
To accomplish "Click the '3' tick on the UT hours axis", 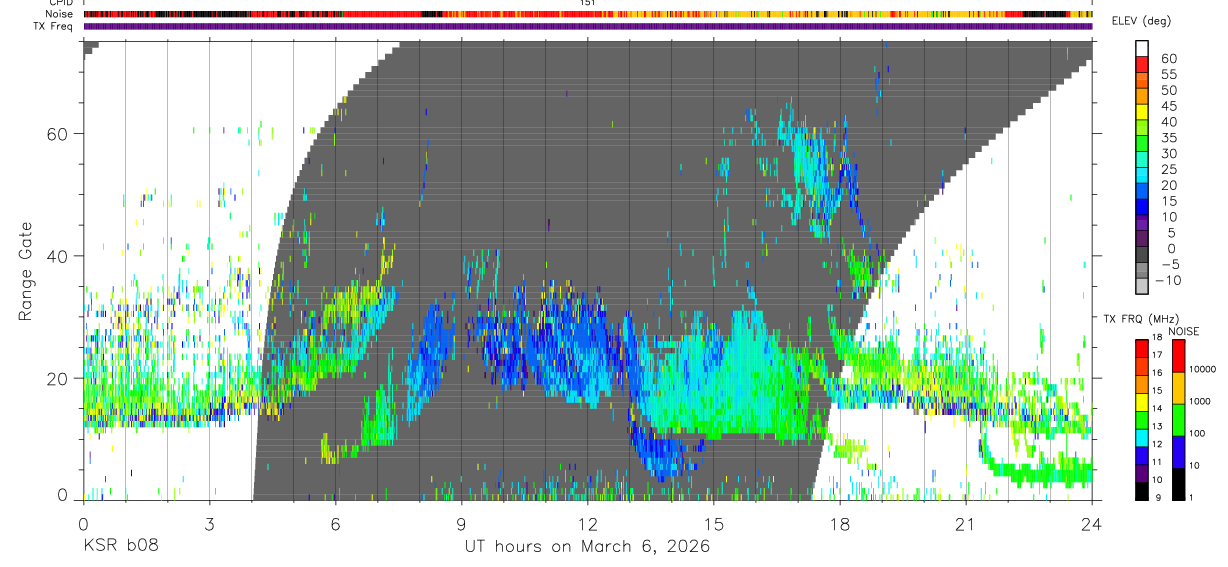I will click(209, 524).
